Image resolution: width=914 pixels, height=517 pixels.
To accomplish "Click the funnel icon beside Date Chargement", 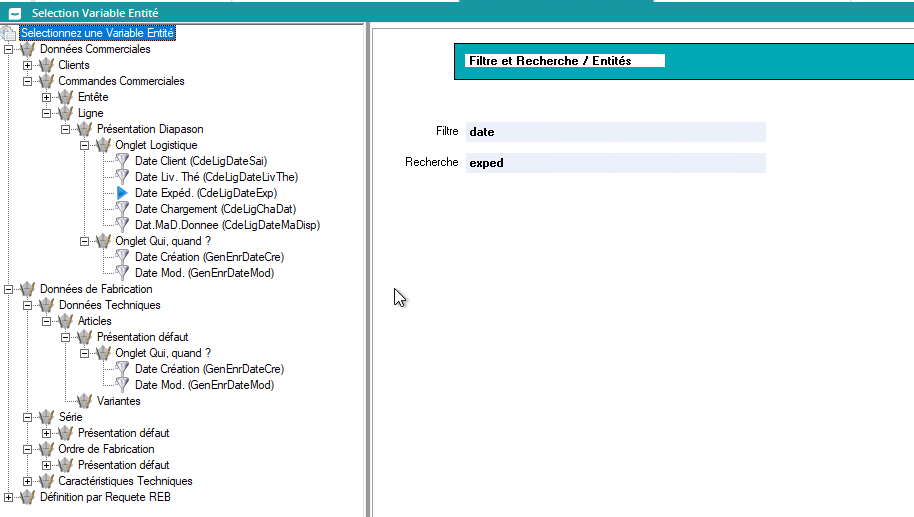I will coord(123,209).
